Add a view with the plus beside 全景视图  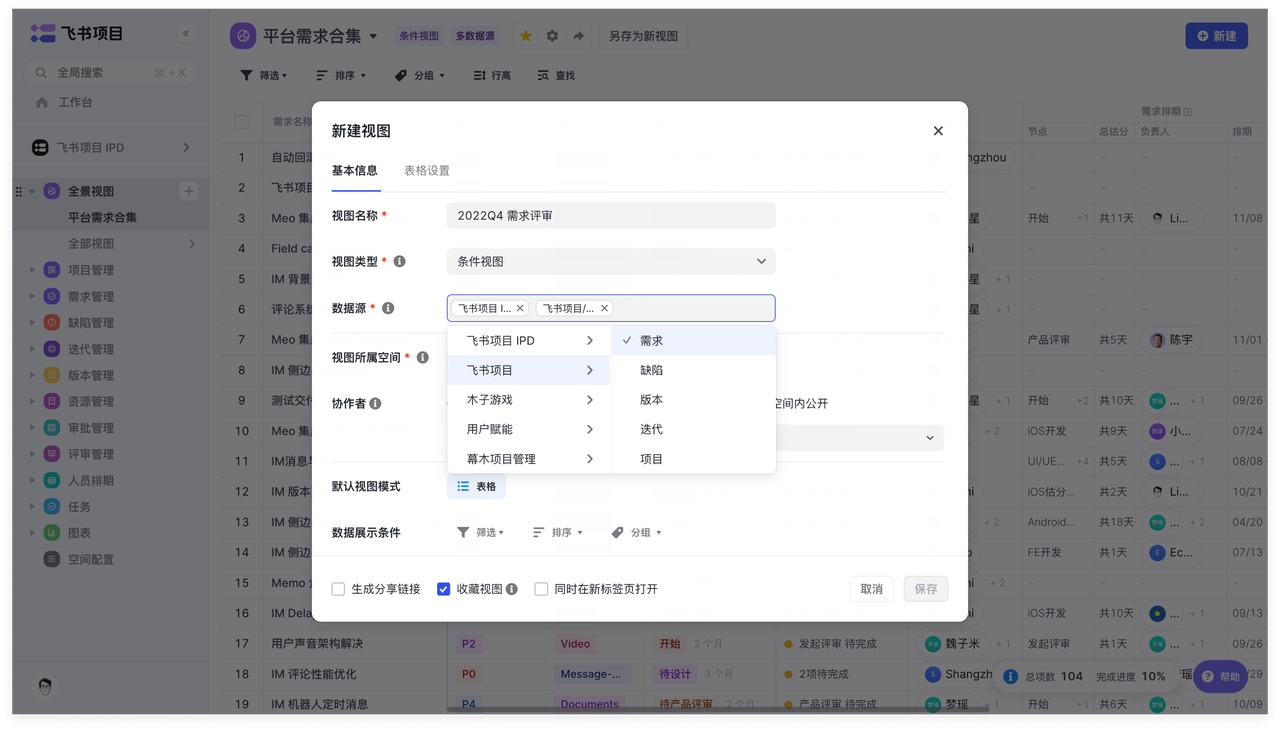189,191
